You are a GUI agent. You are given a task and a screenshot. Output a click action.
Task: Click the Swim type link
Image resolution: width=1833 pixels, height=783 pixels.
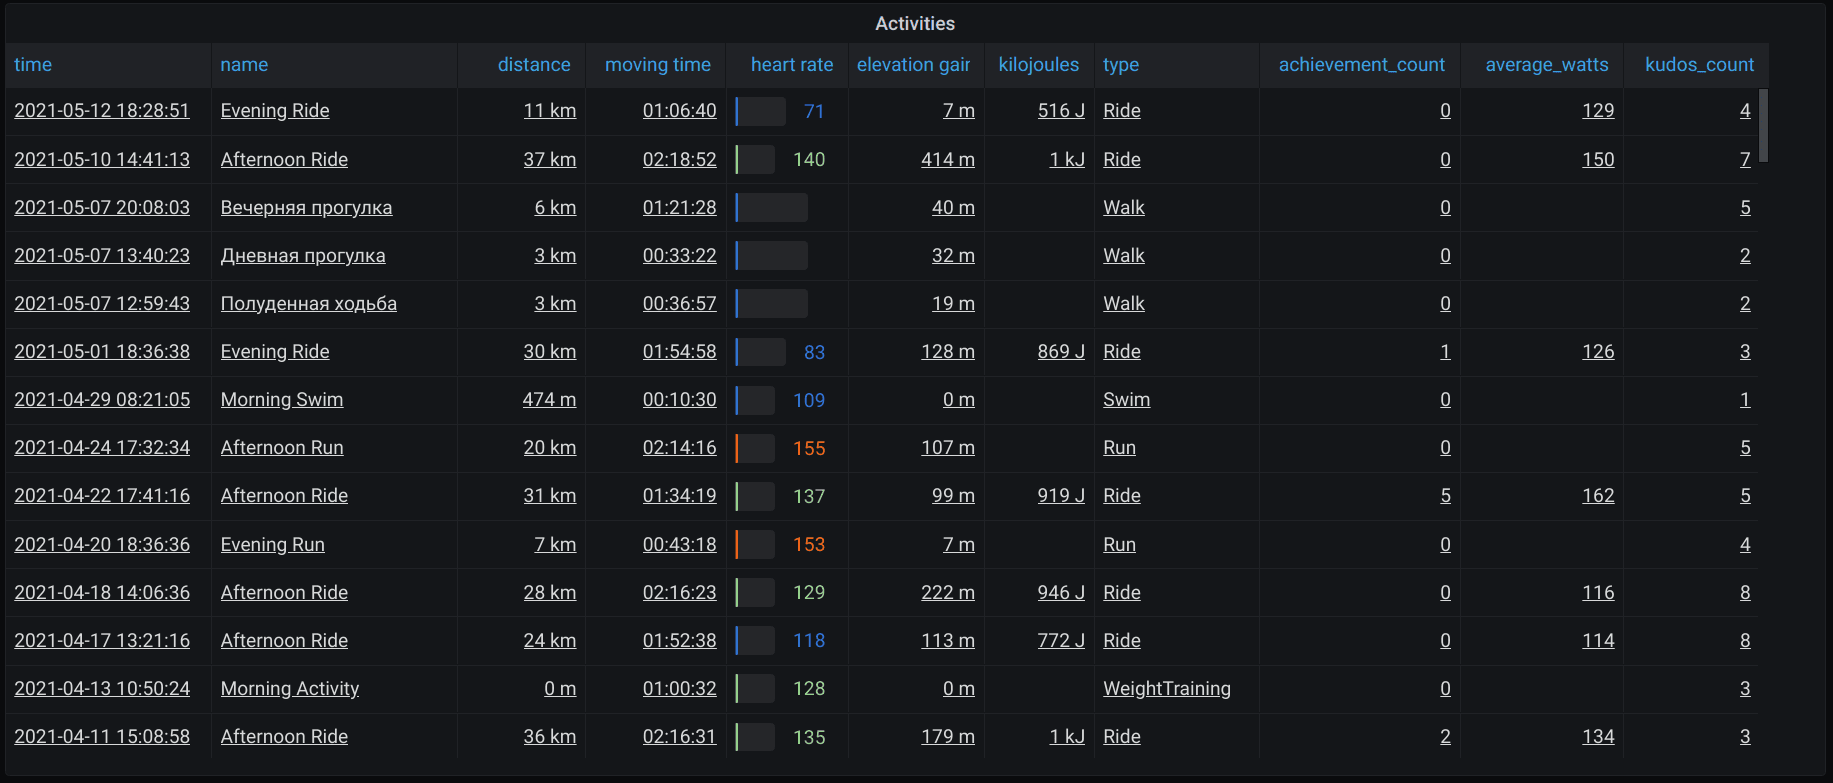(x=1126, y=400)
